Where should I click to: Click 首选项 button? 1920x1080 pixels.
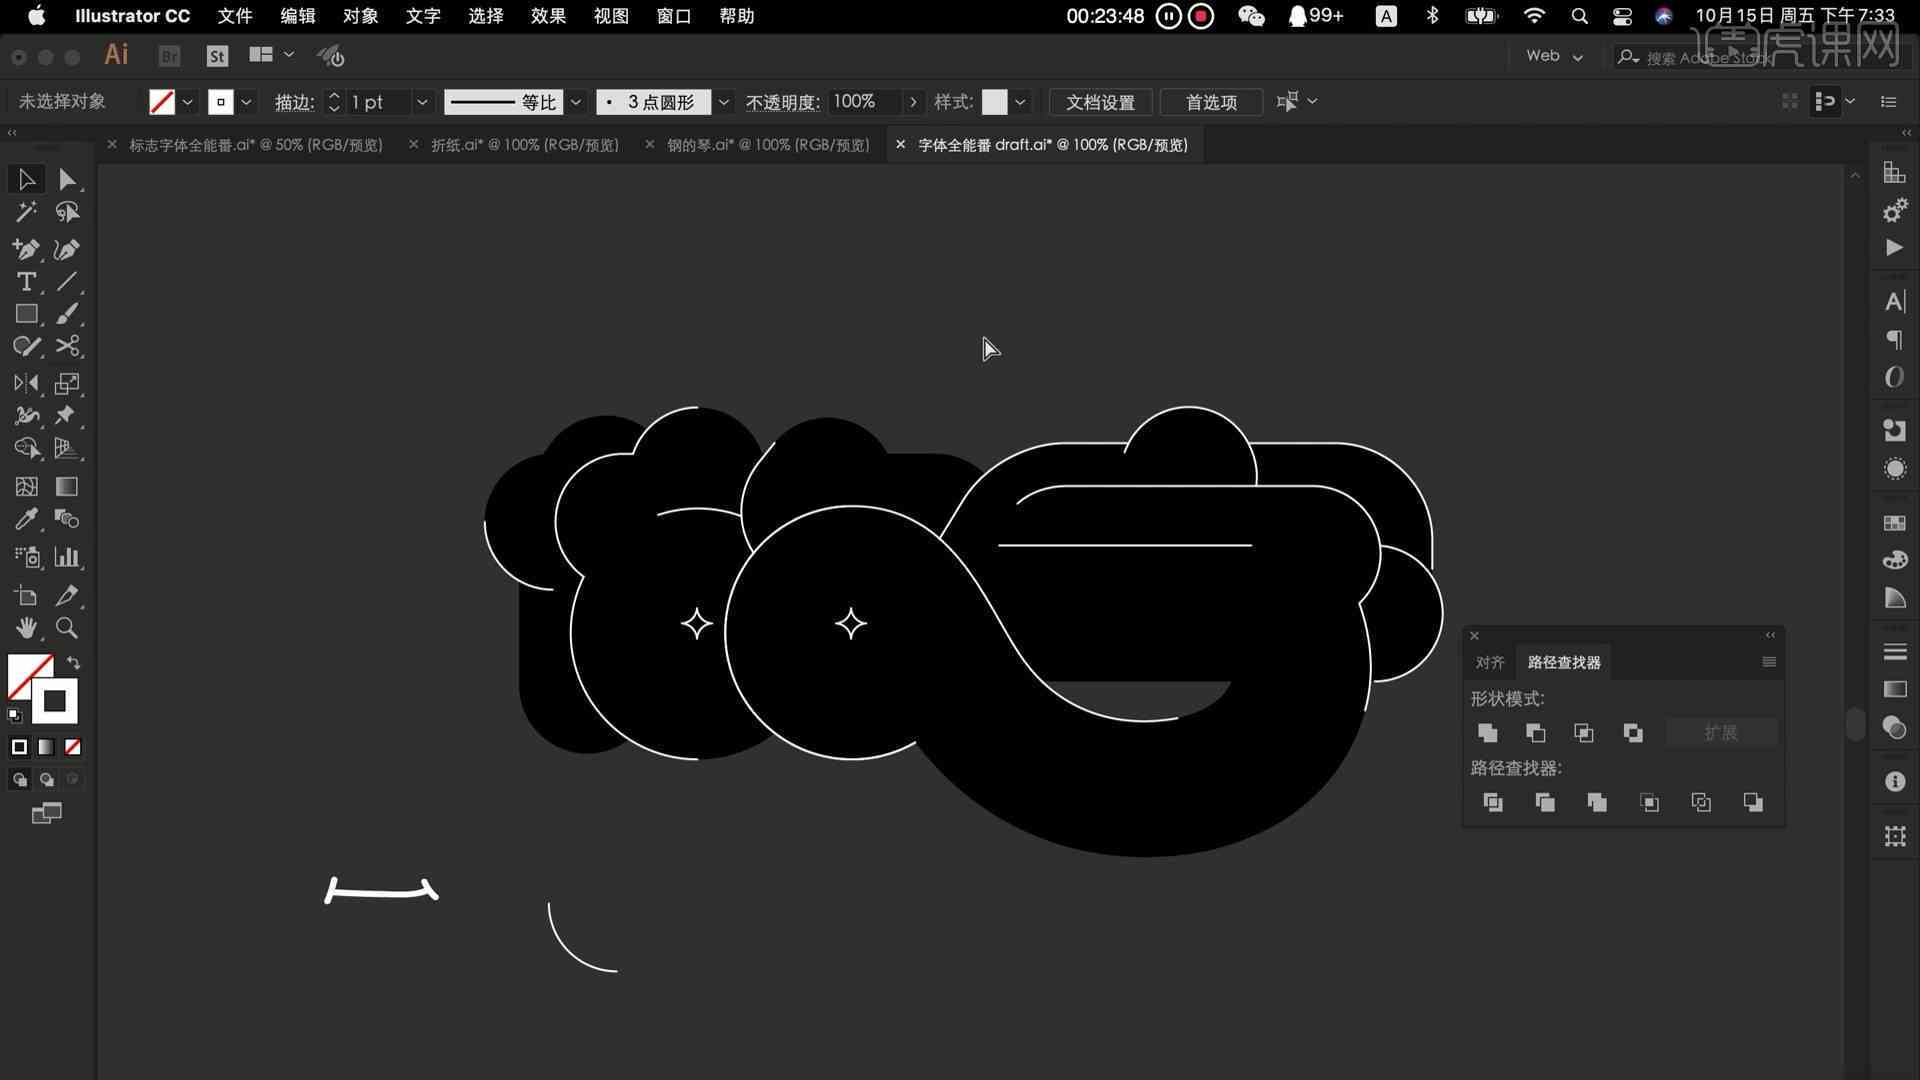1211,102
